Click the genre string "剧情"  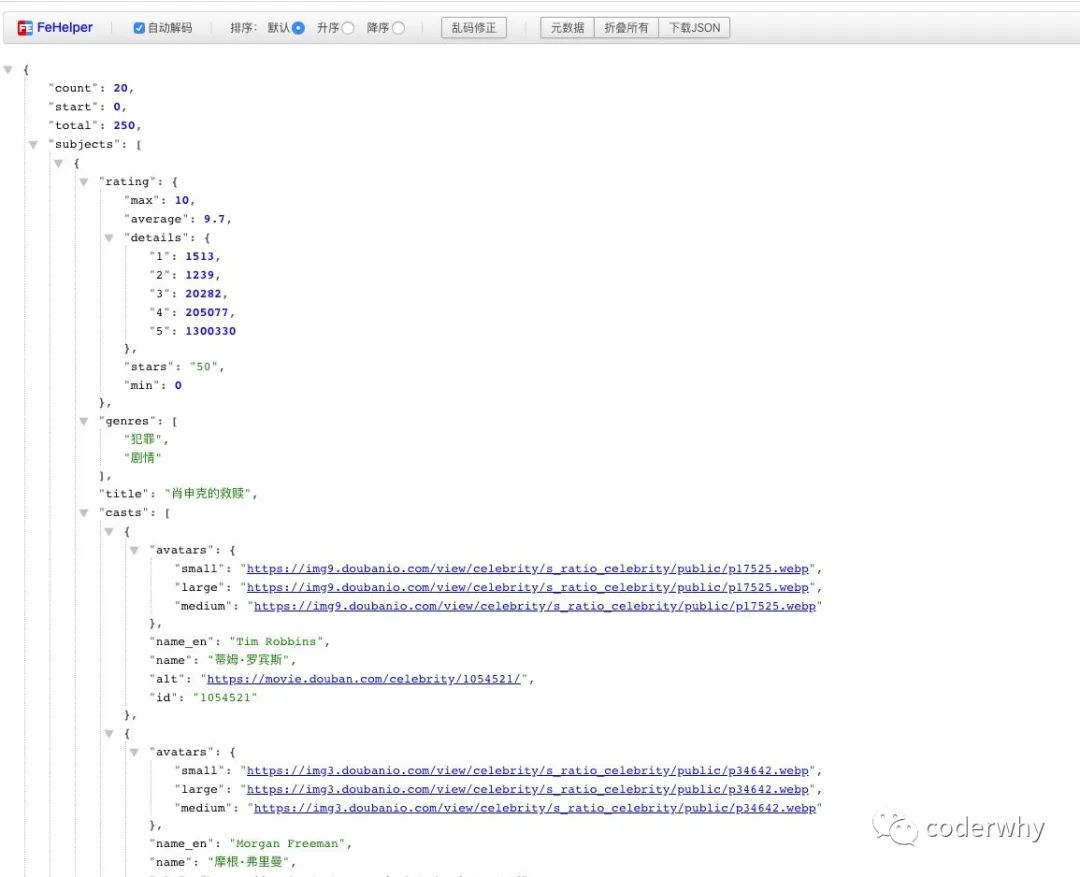pyautogui.click(x=143, y=457)
